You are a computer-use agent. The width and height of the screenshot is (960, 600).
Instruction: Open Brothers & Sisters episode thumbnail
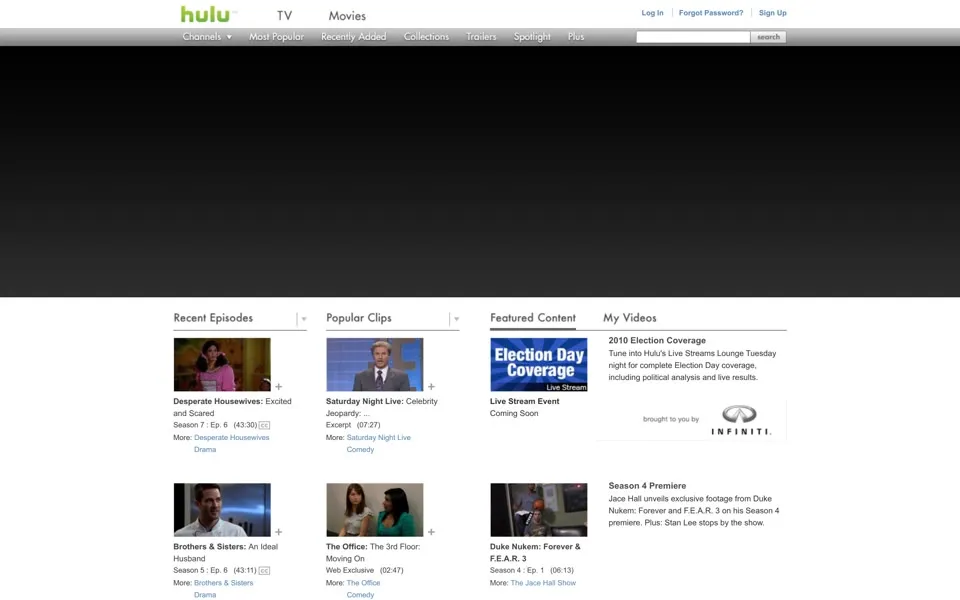coord(222,510)
